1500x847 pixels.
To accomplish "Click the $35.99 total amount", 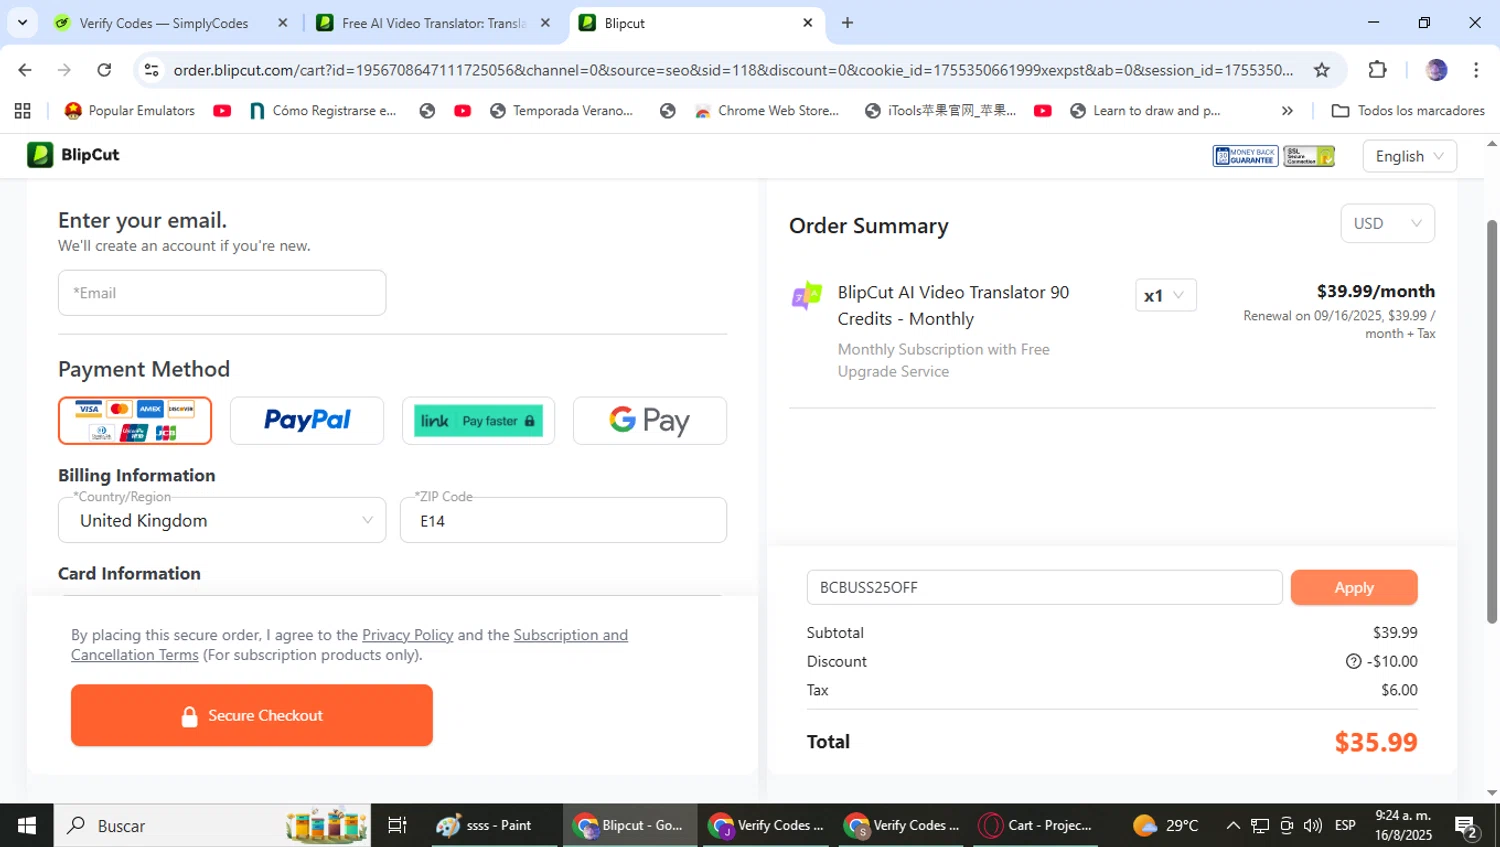I will [1376, 742].
